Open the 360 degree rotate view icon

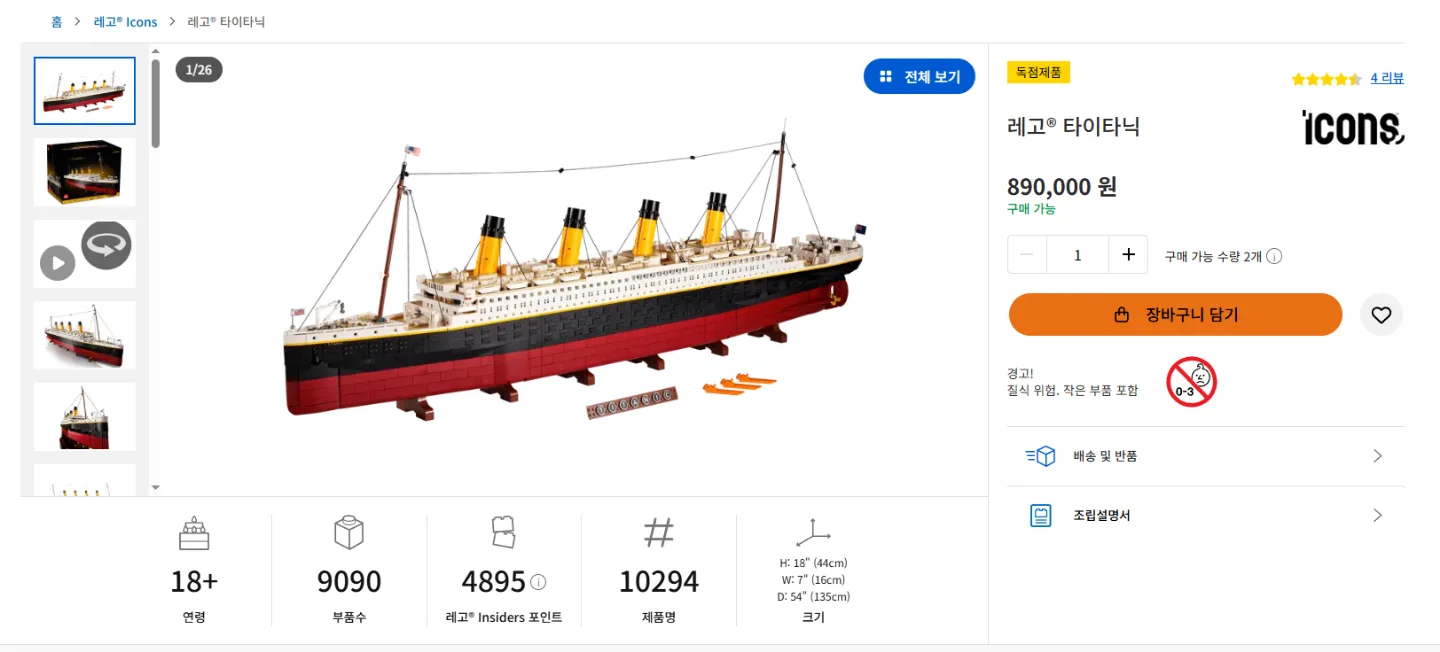click(106, 245)
